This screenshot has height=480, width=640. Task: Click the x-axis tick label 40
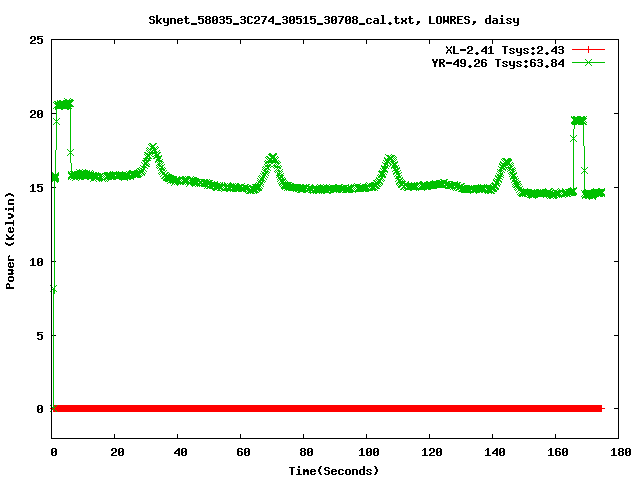(x=180, y=452)
